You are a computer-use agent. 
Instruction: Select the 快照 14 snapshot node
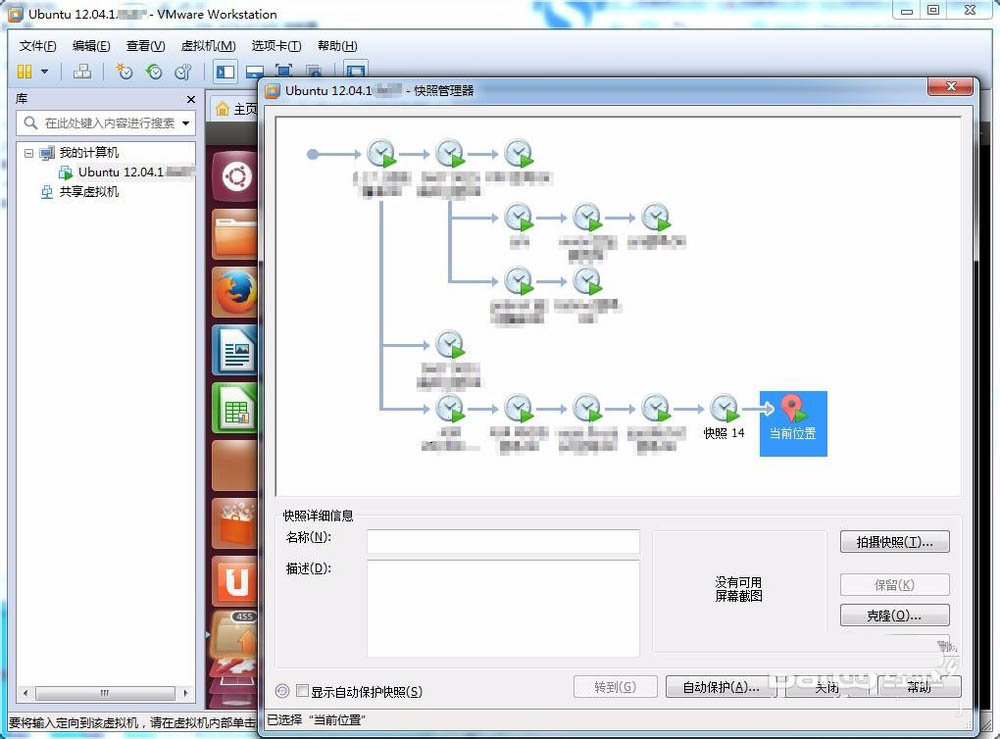point(723,408)
